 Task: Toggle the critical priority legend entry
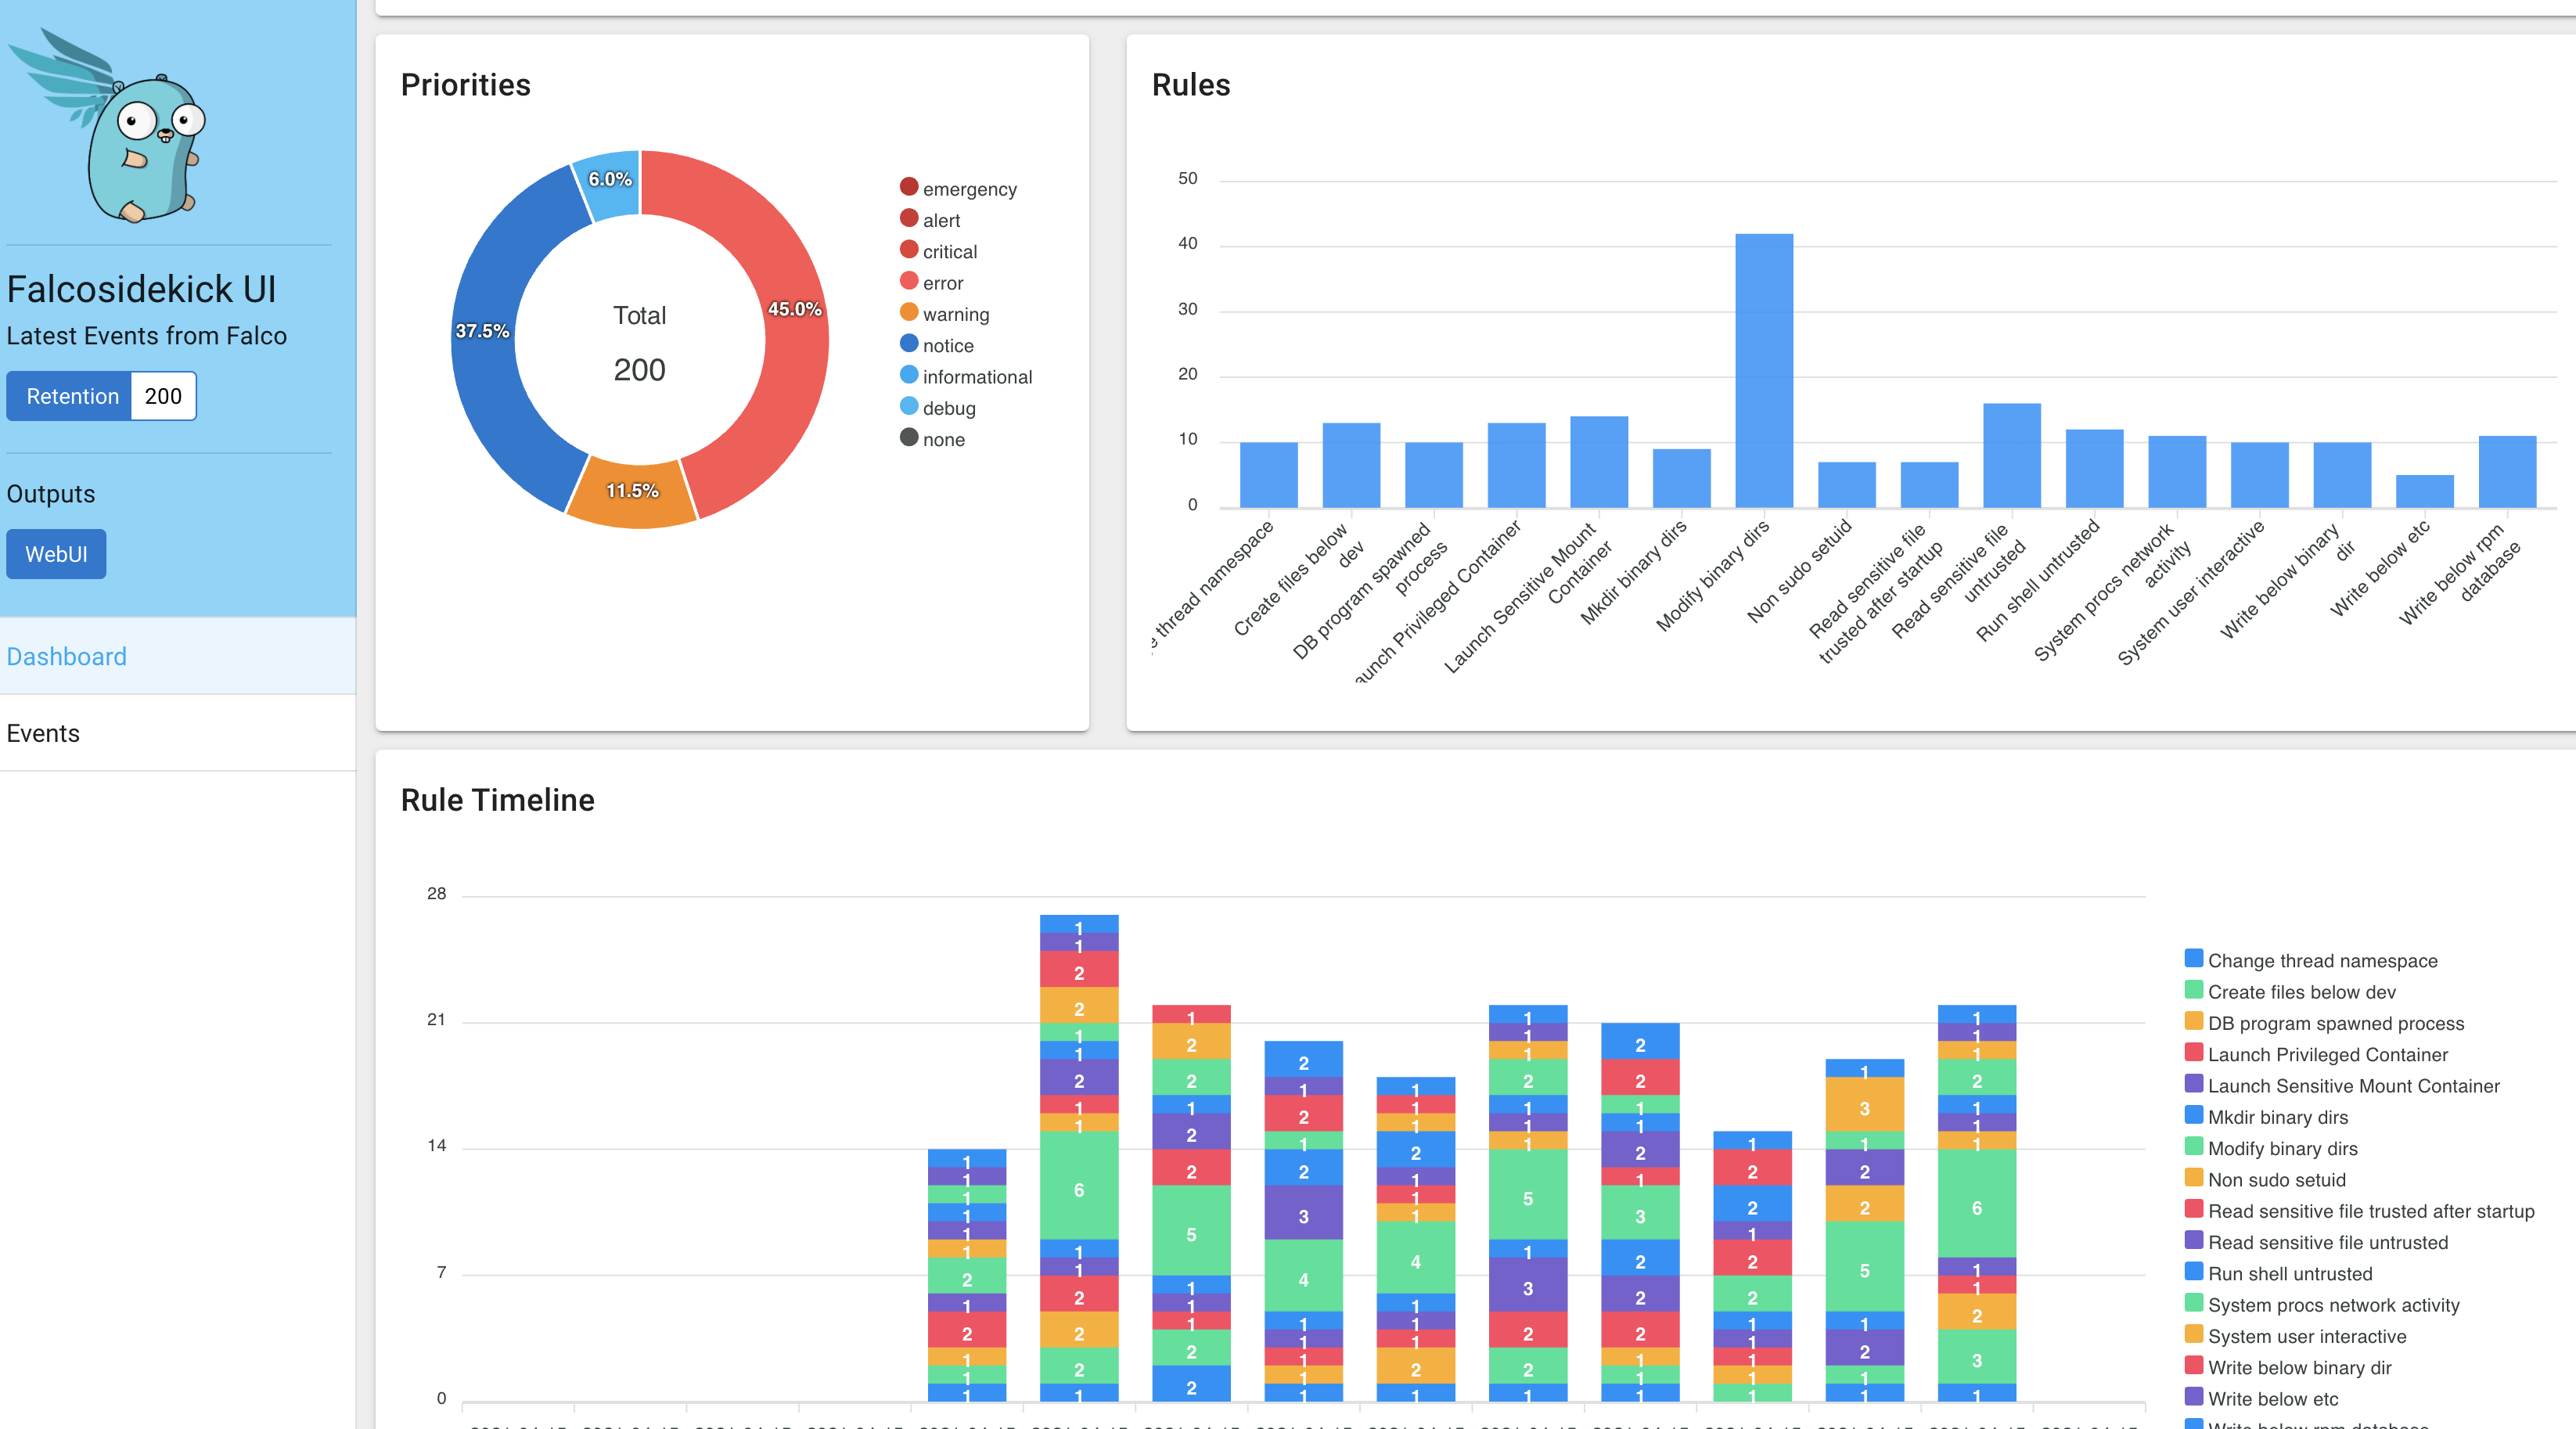[x=948, y=252]
